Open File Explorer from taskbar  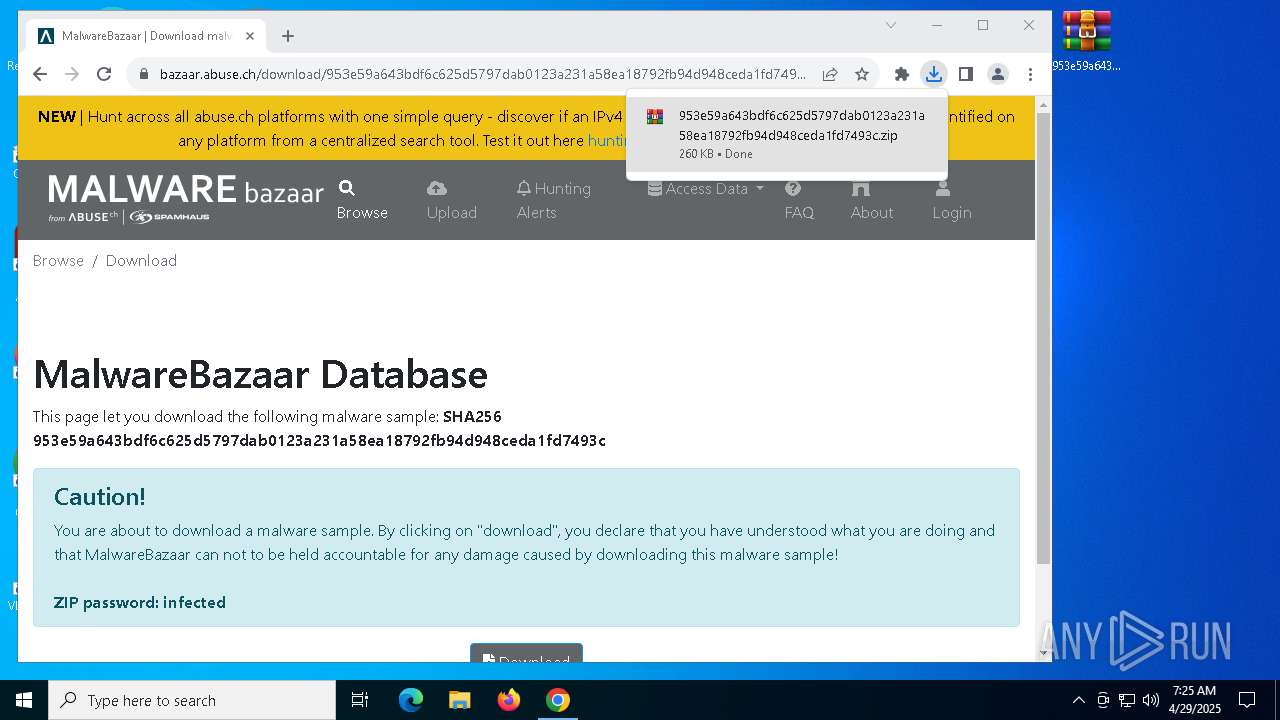460,700
